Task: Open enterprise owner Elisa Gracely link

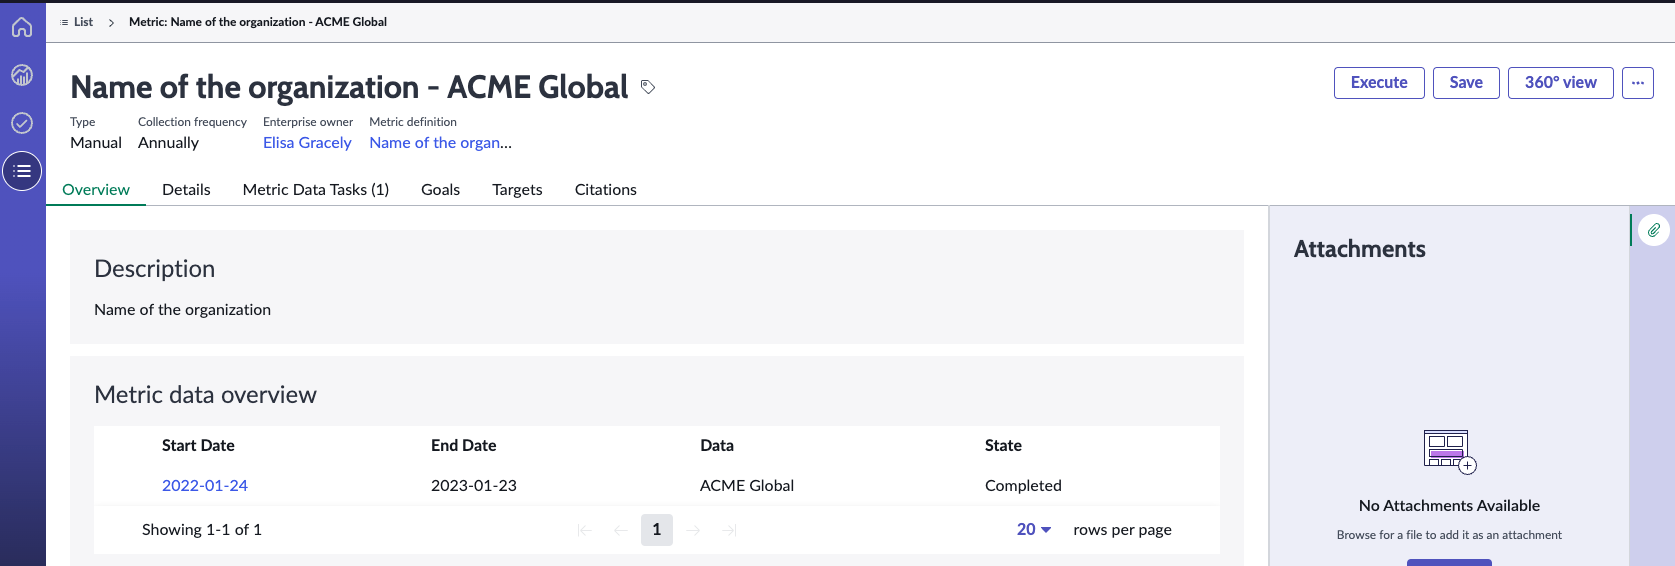Action: [307, 143]
